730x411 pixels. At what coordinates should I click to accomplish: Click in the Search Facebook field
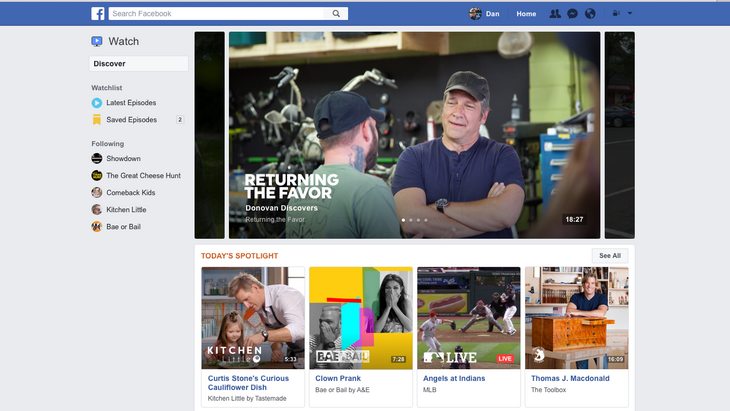(220, 14)
